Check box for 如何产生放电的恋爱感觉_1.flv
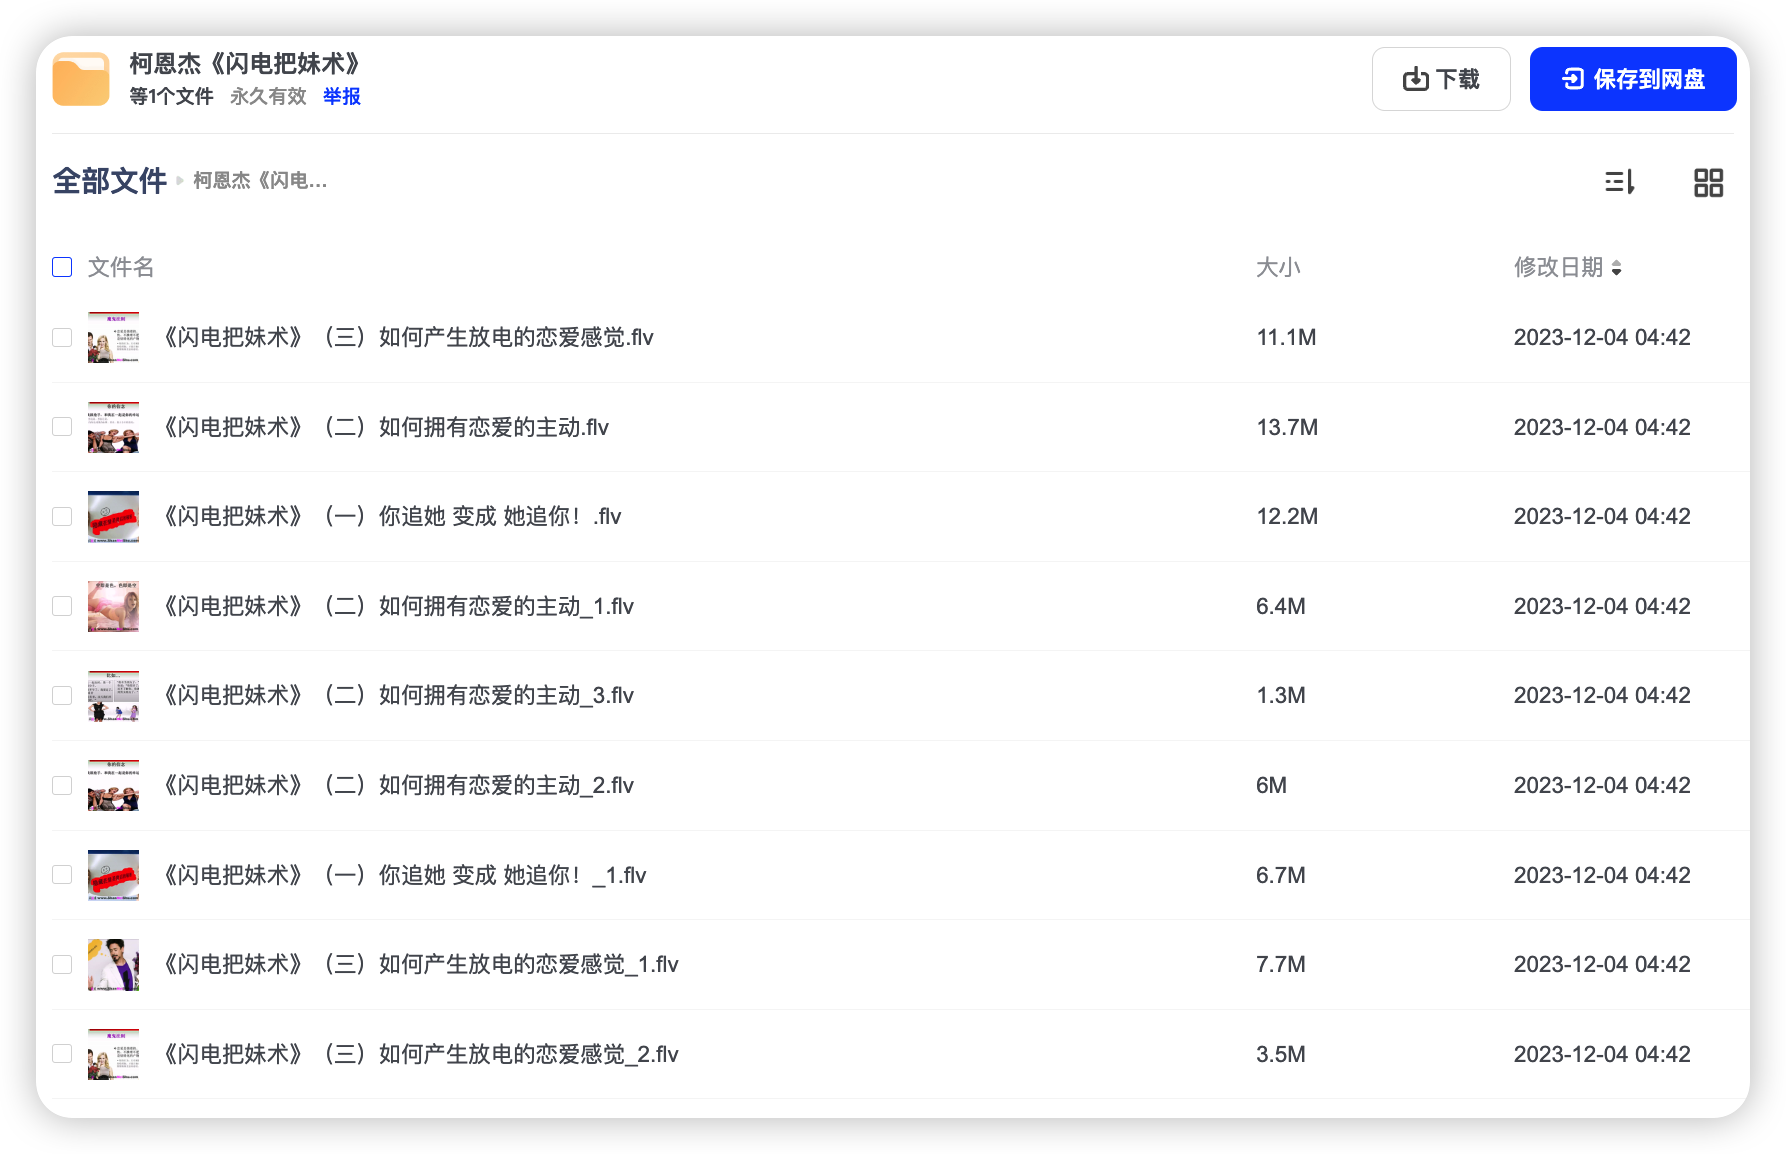1786x1154 pixels. pyautogui.click(x=62, y=964)
